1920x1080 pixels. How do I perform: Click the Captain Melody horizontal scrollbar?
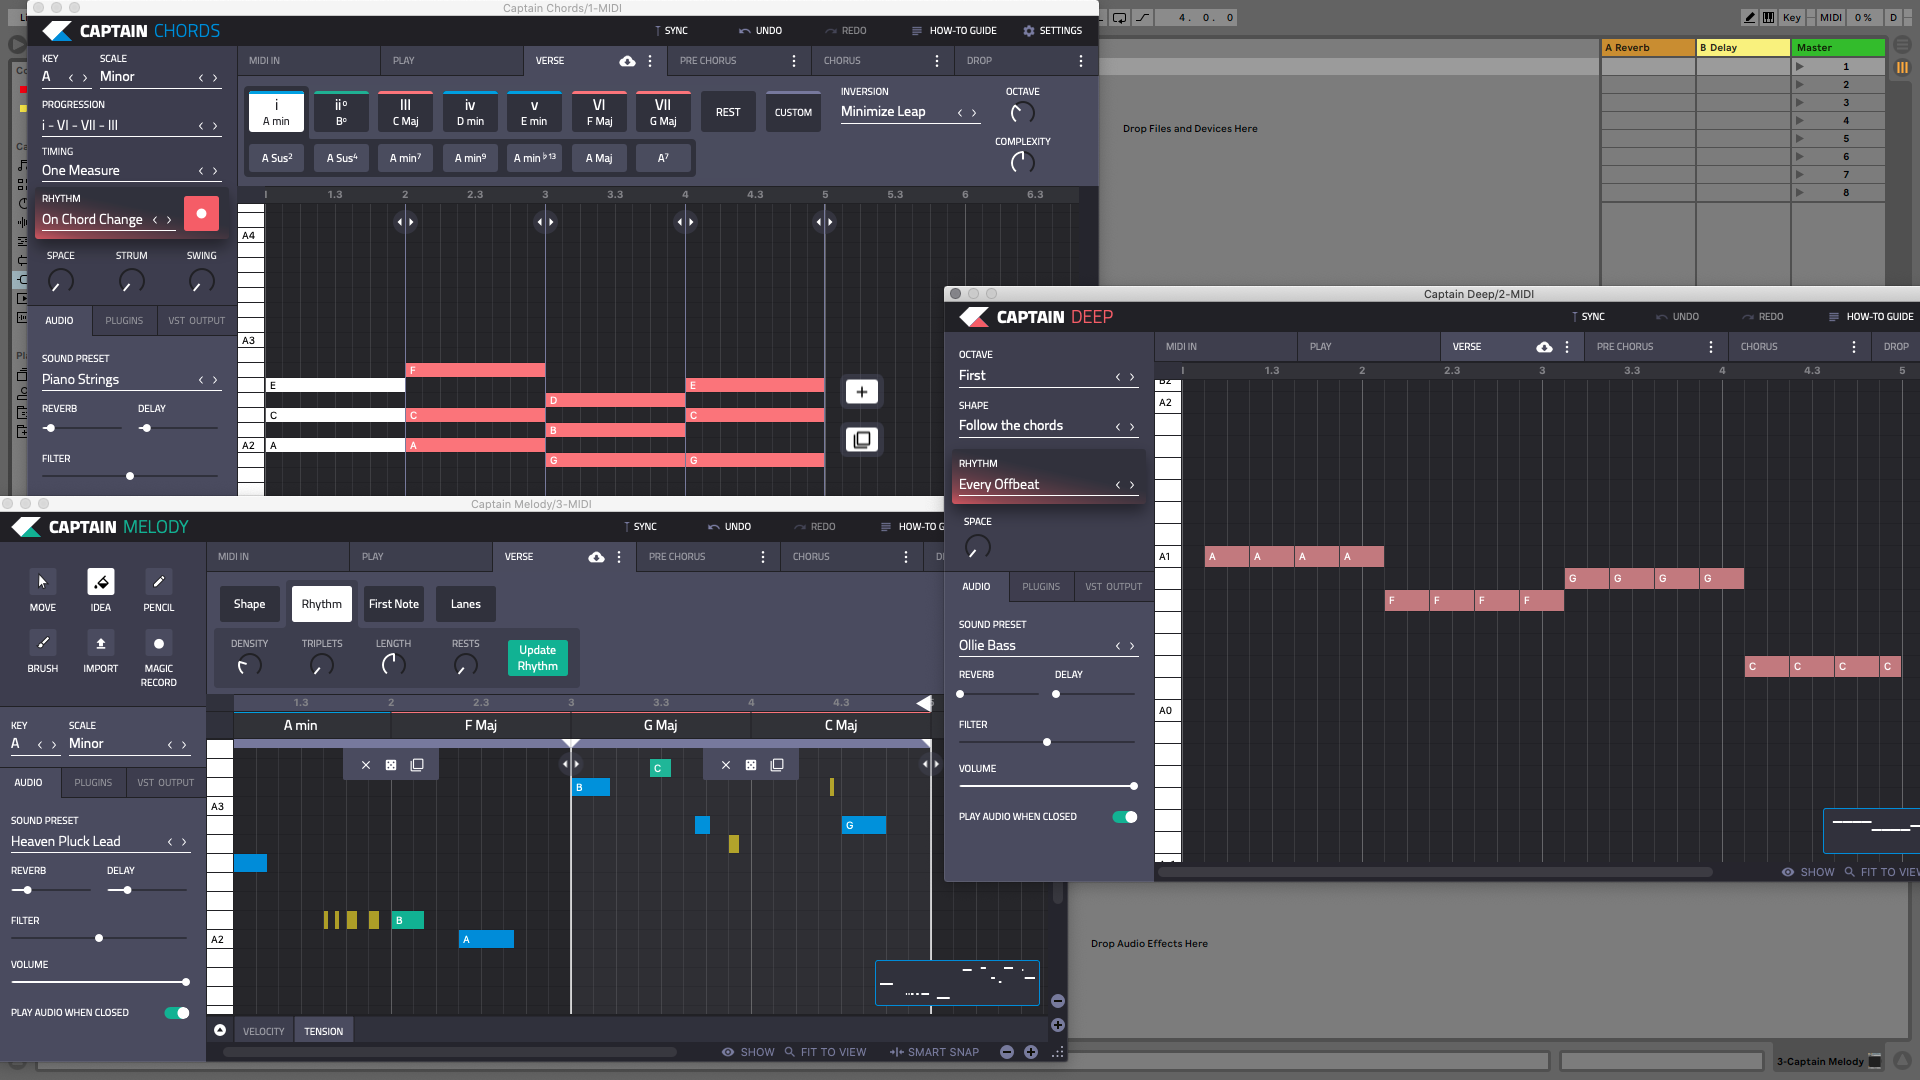click(450, 1052)
